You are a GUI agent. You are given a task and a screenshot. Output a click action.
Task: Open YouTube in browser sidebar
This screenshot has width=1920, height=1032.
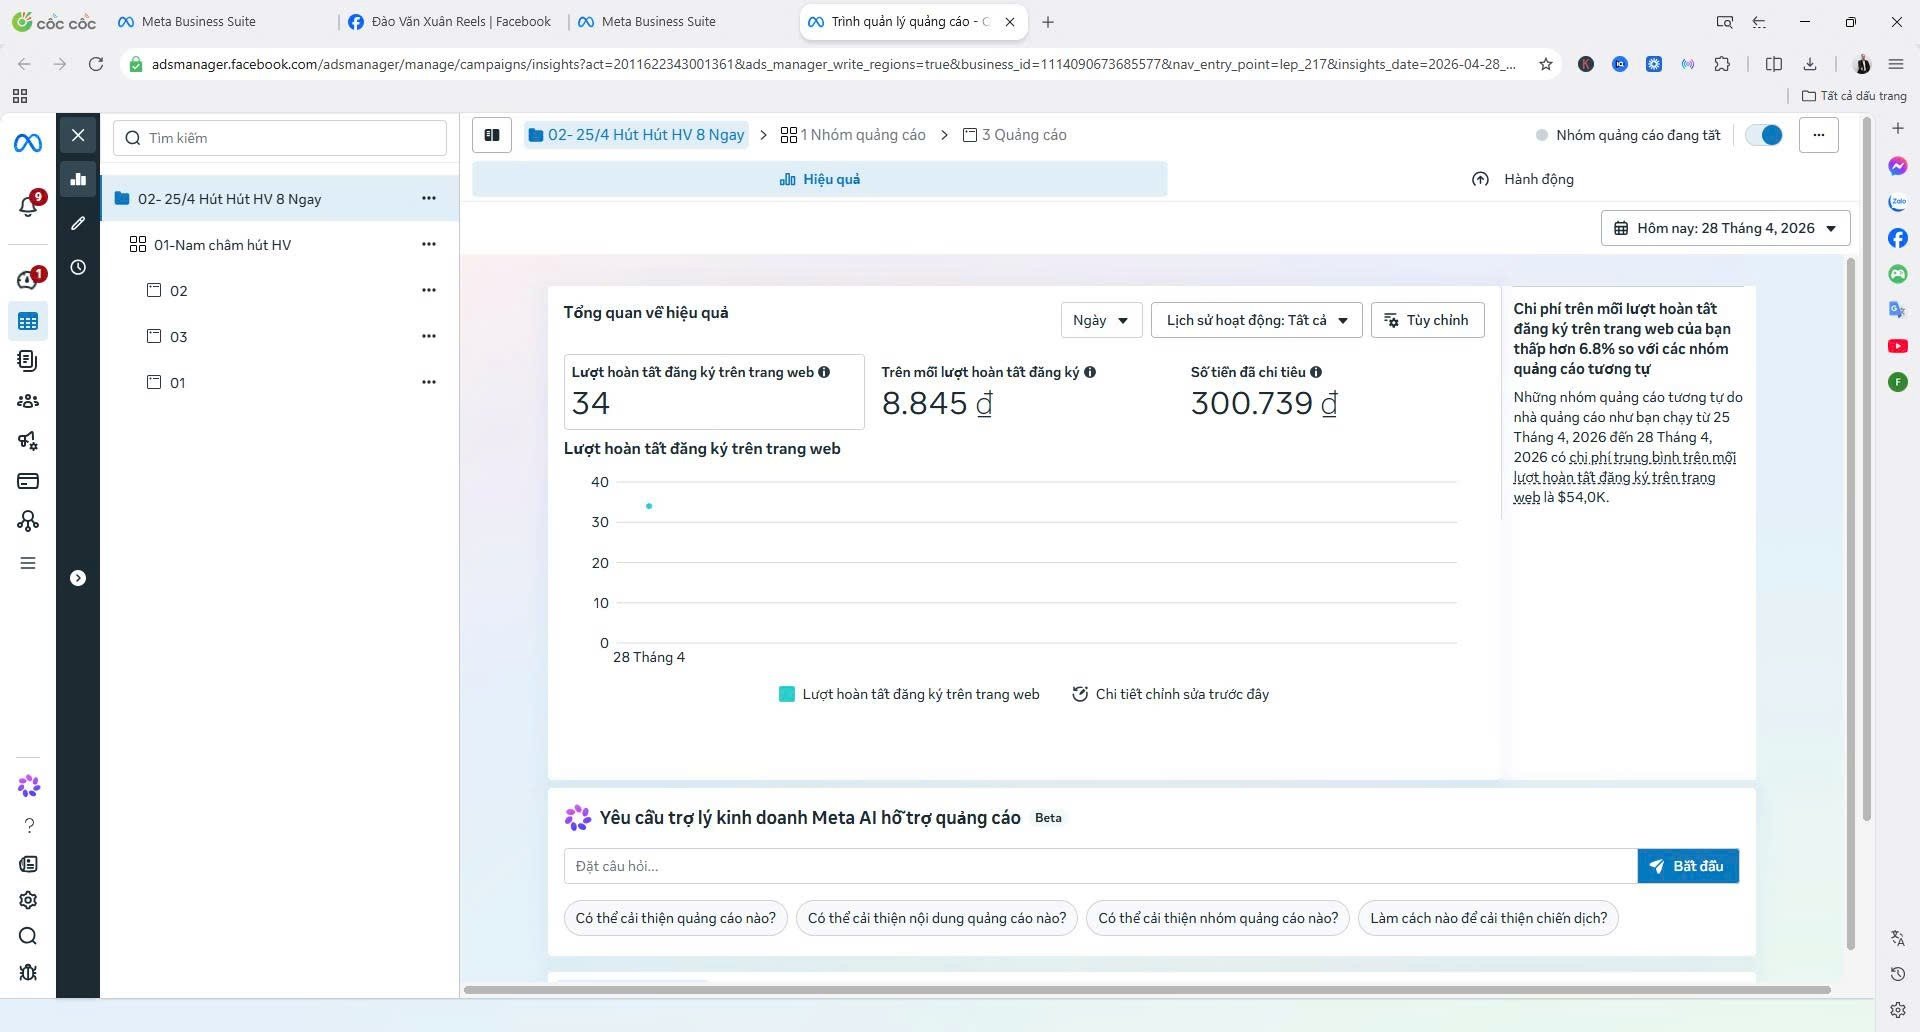pos(1898,346)
